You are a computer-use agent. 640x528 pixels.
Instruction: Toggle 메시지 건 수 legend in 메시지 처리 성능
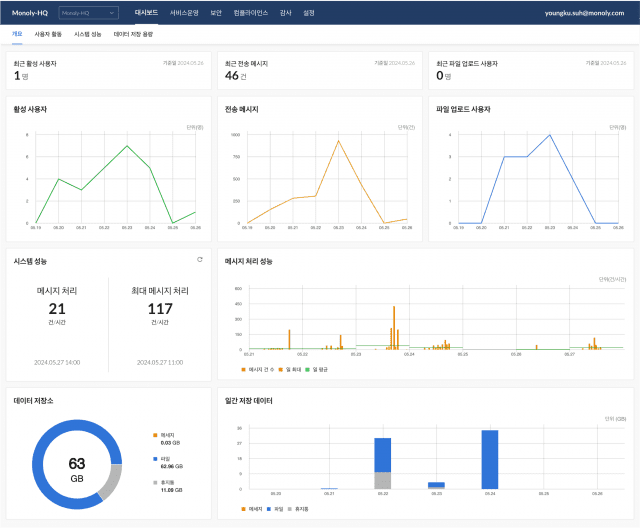pos(261,369)
